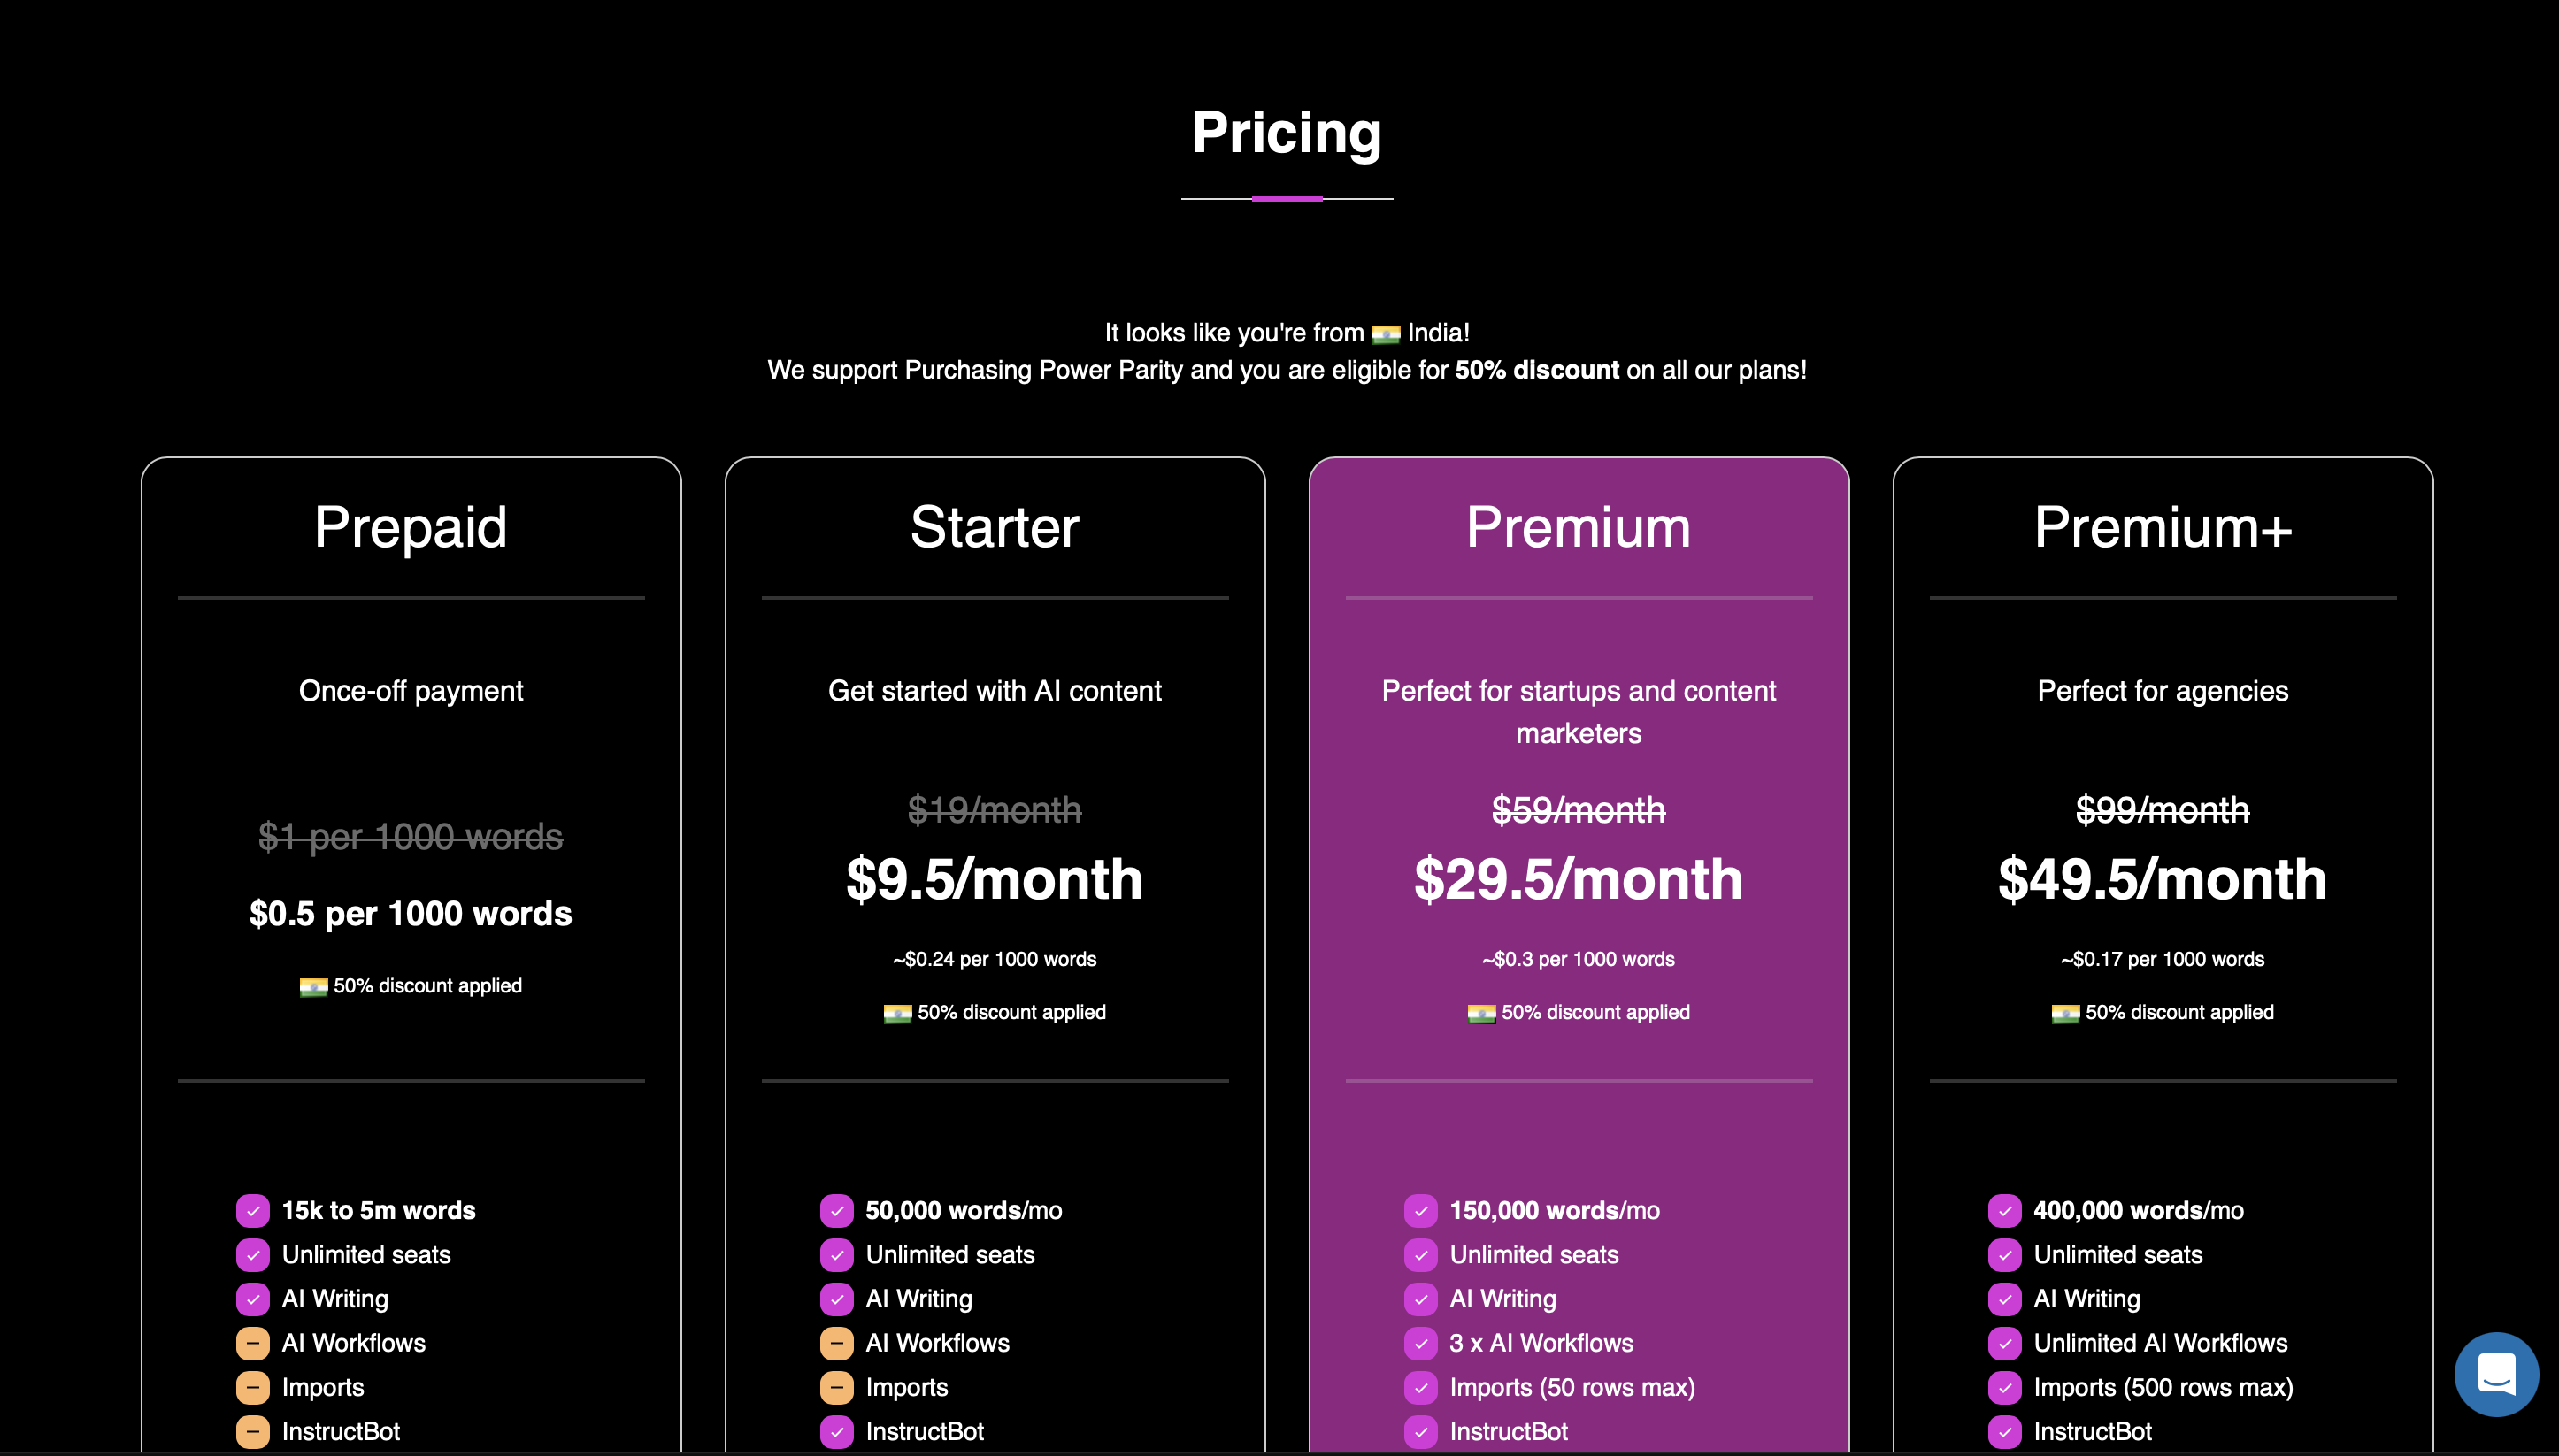Viewport: 2559px width, 1456px height.
Task: Toggle the Prepaid AI Workflows minus checkbox
Action: 253,1342
